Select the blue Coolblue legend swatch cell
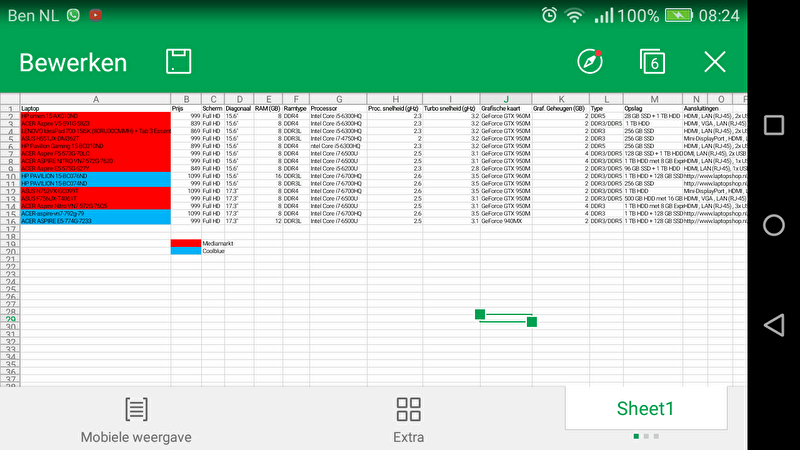The image size is (800, 450). pos(186,251)
